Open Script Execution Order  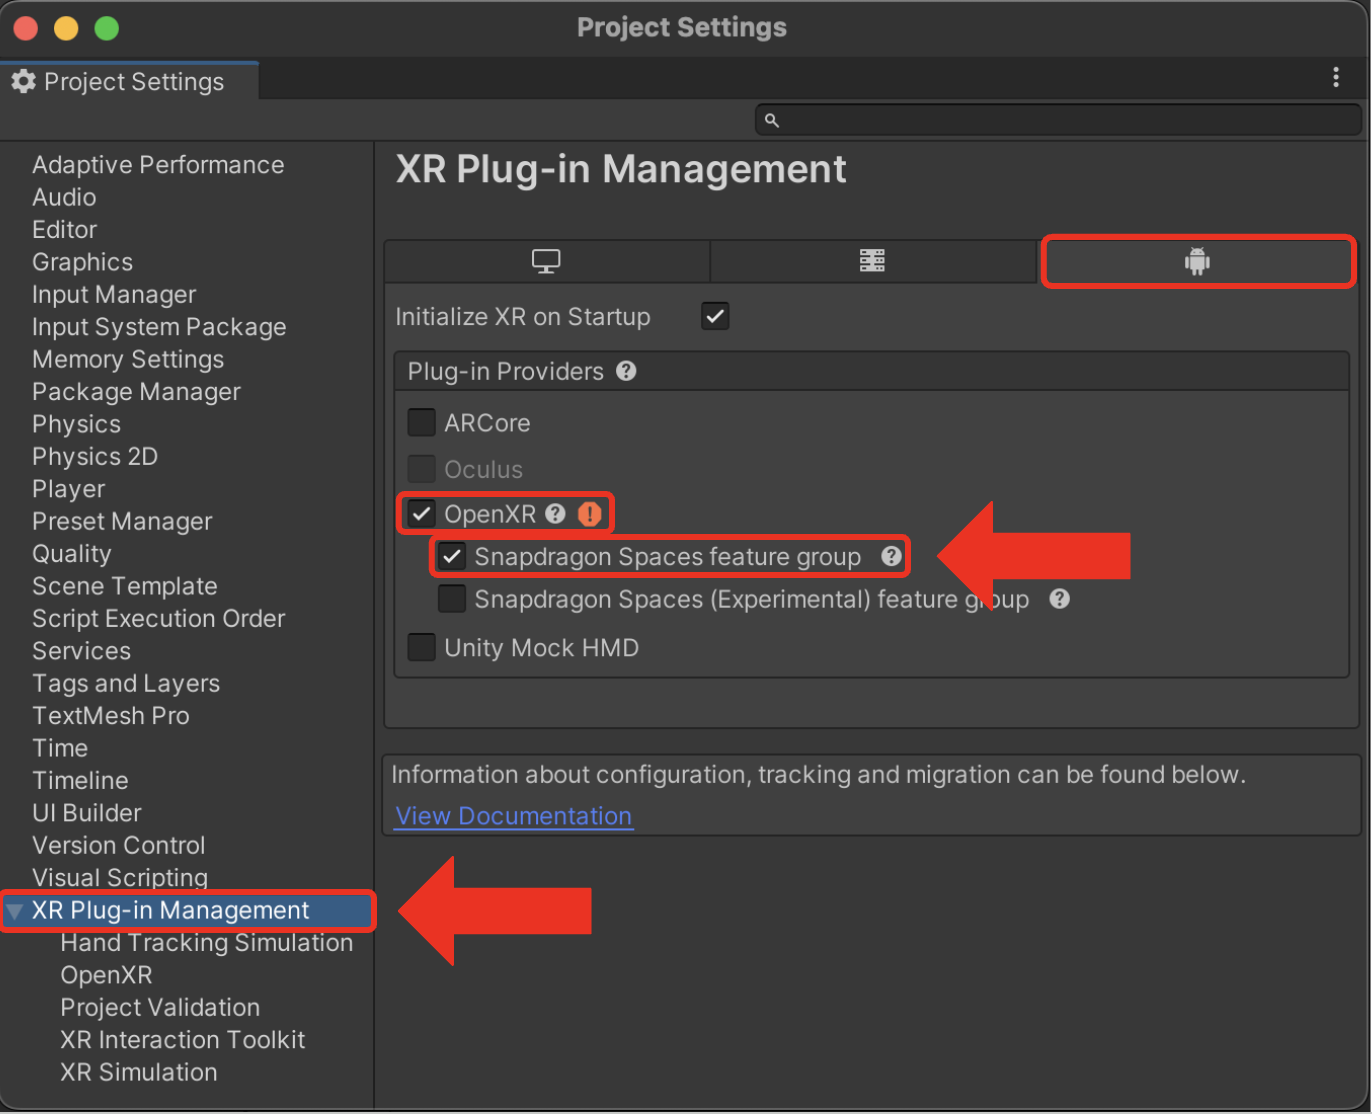pos(159,618)
